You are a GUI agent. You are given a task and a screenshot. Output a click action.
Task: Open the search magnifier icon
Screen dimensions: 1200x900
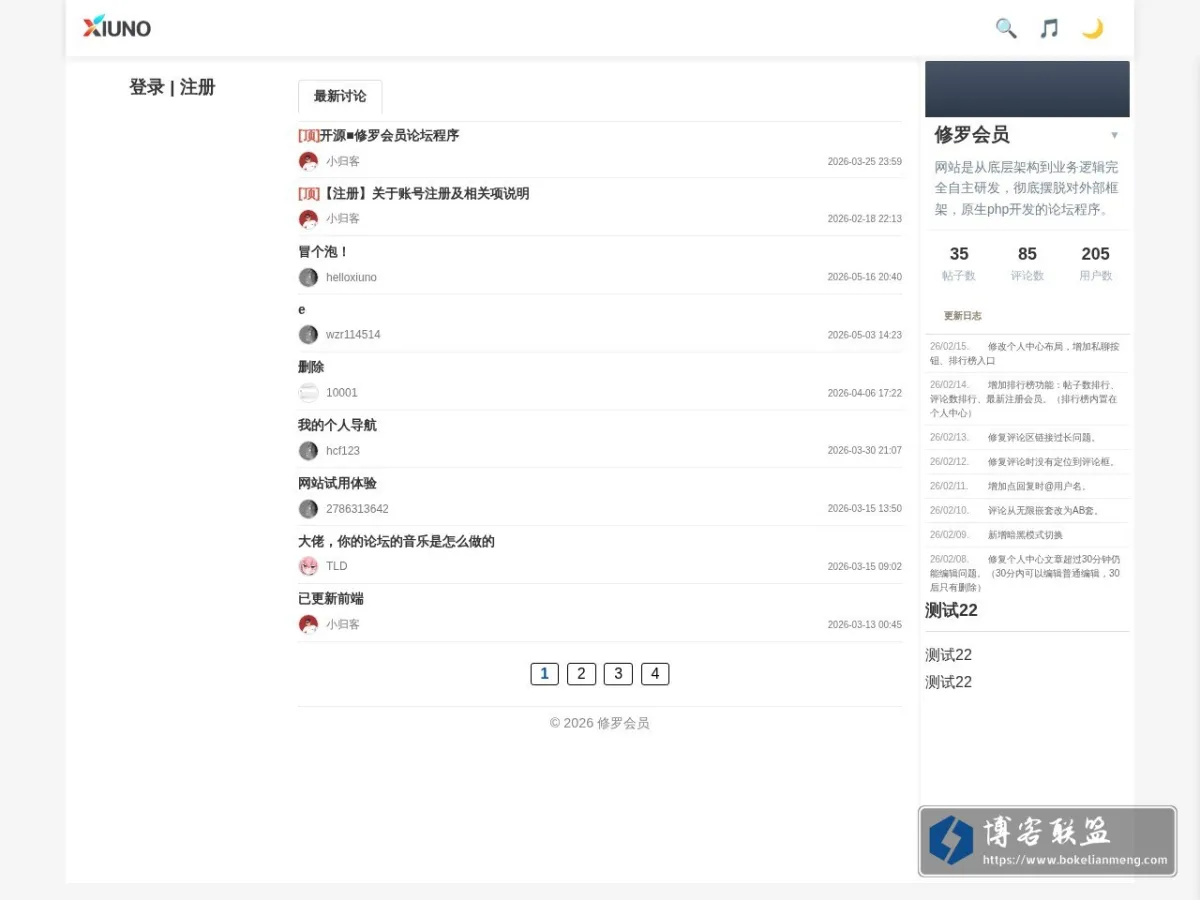pyautogui.click(x=1006, y=28)
